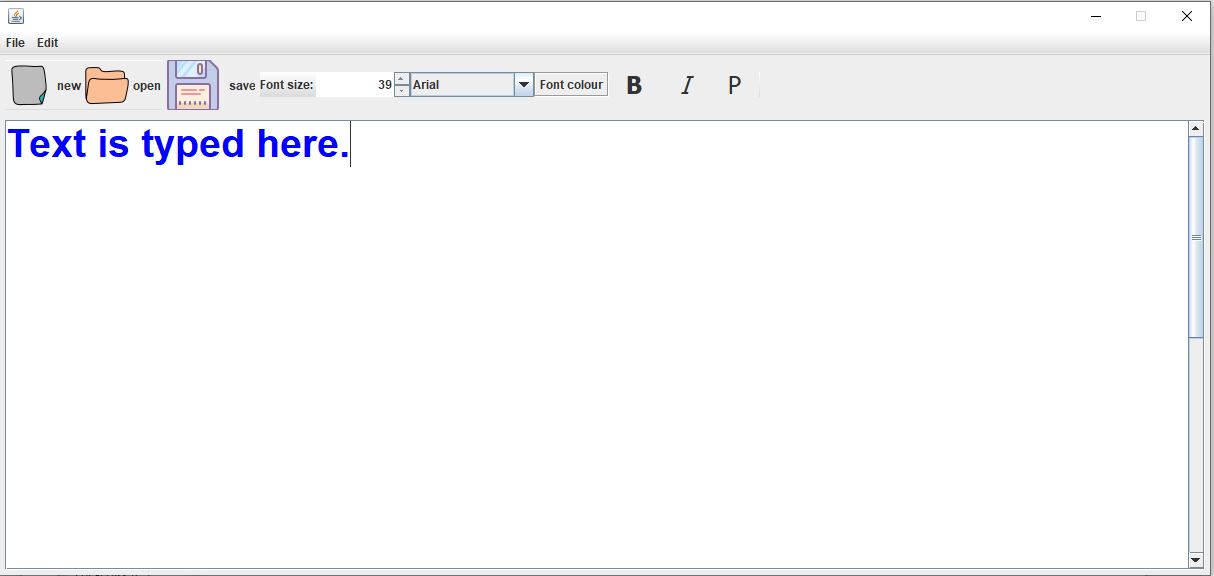Click inside the font size field showing 39

[355, 85]
